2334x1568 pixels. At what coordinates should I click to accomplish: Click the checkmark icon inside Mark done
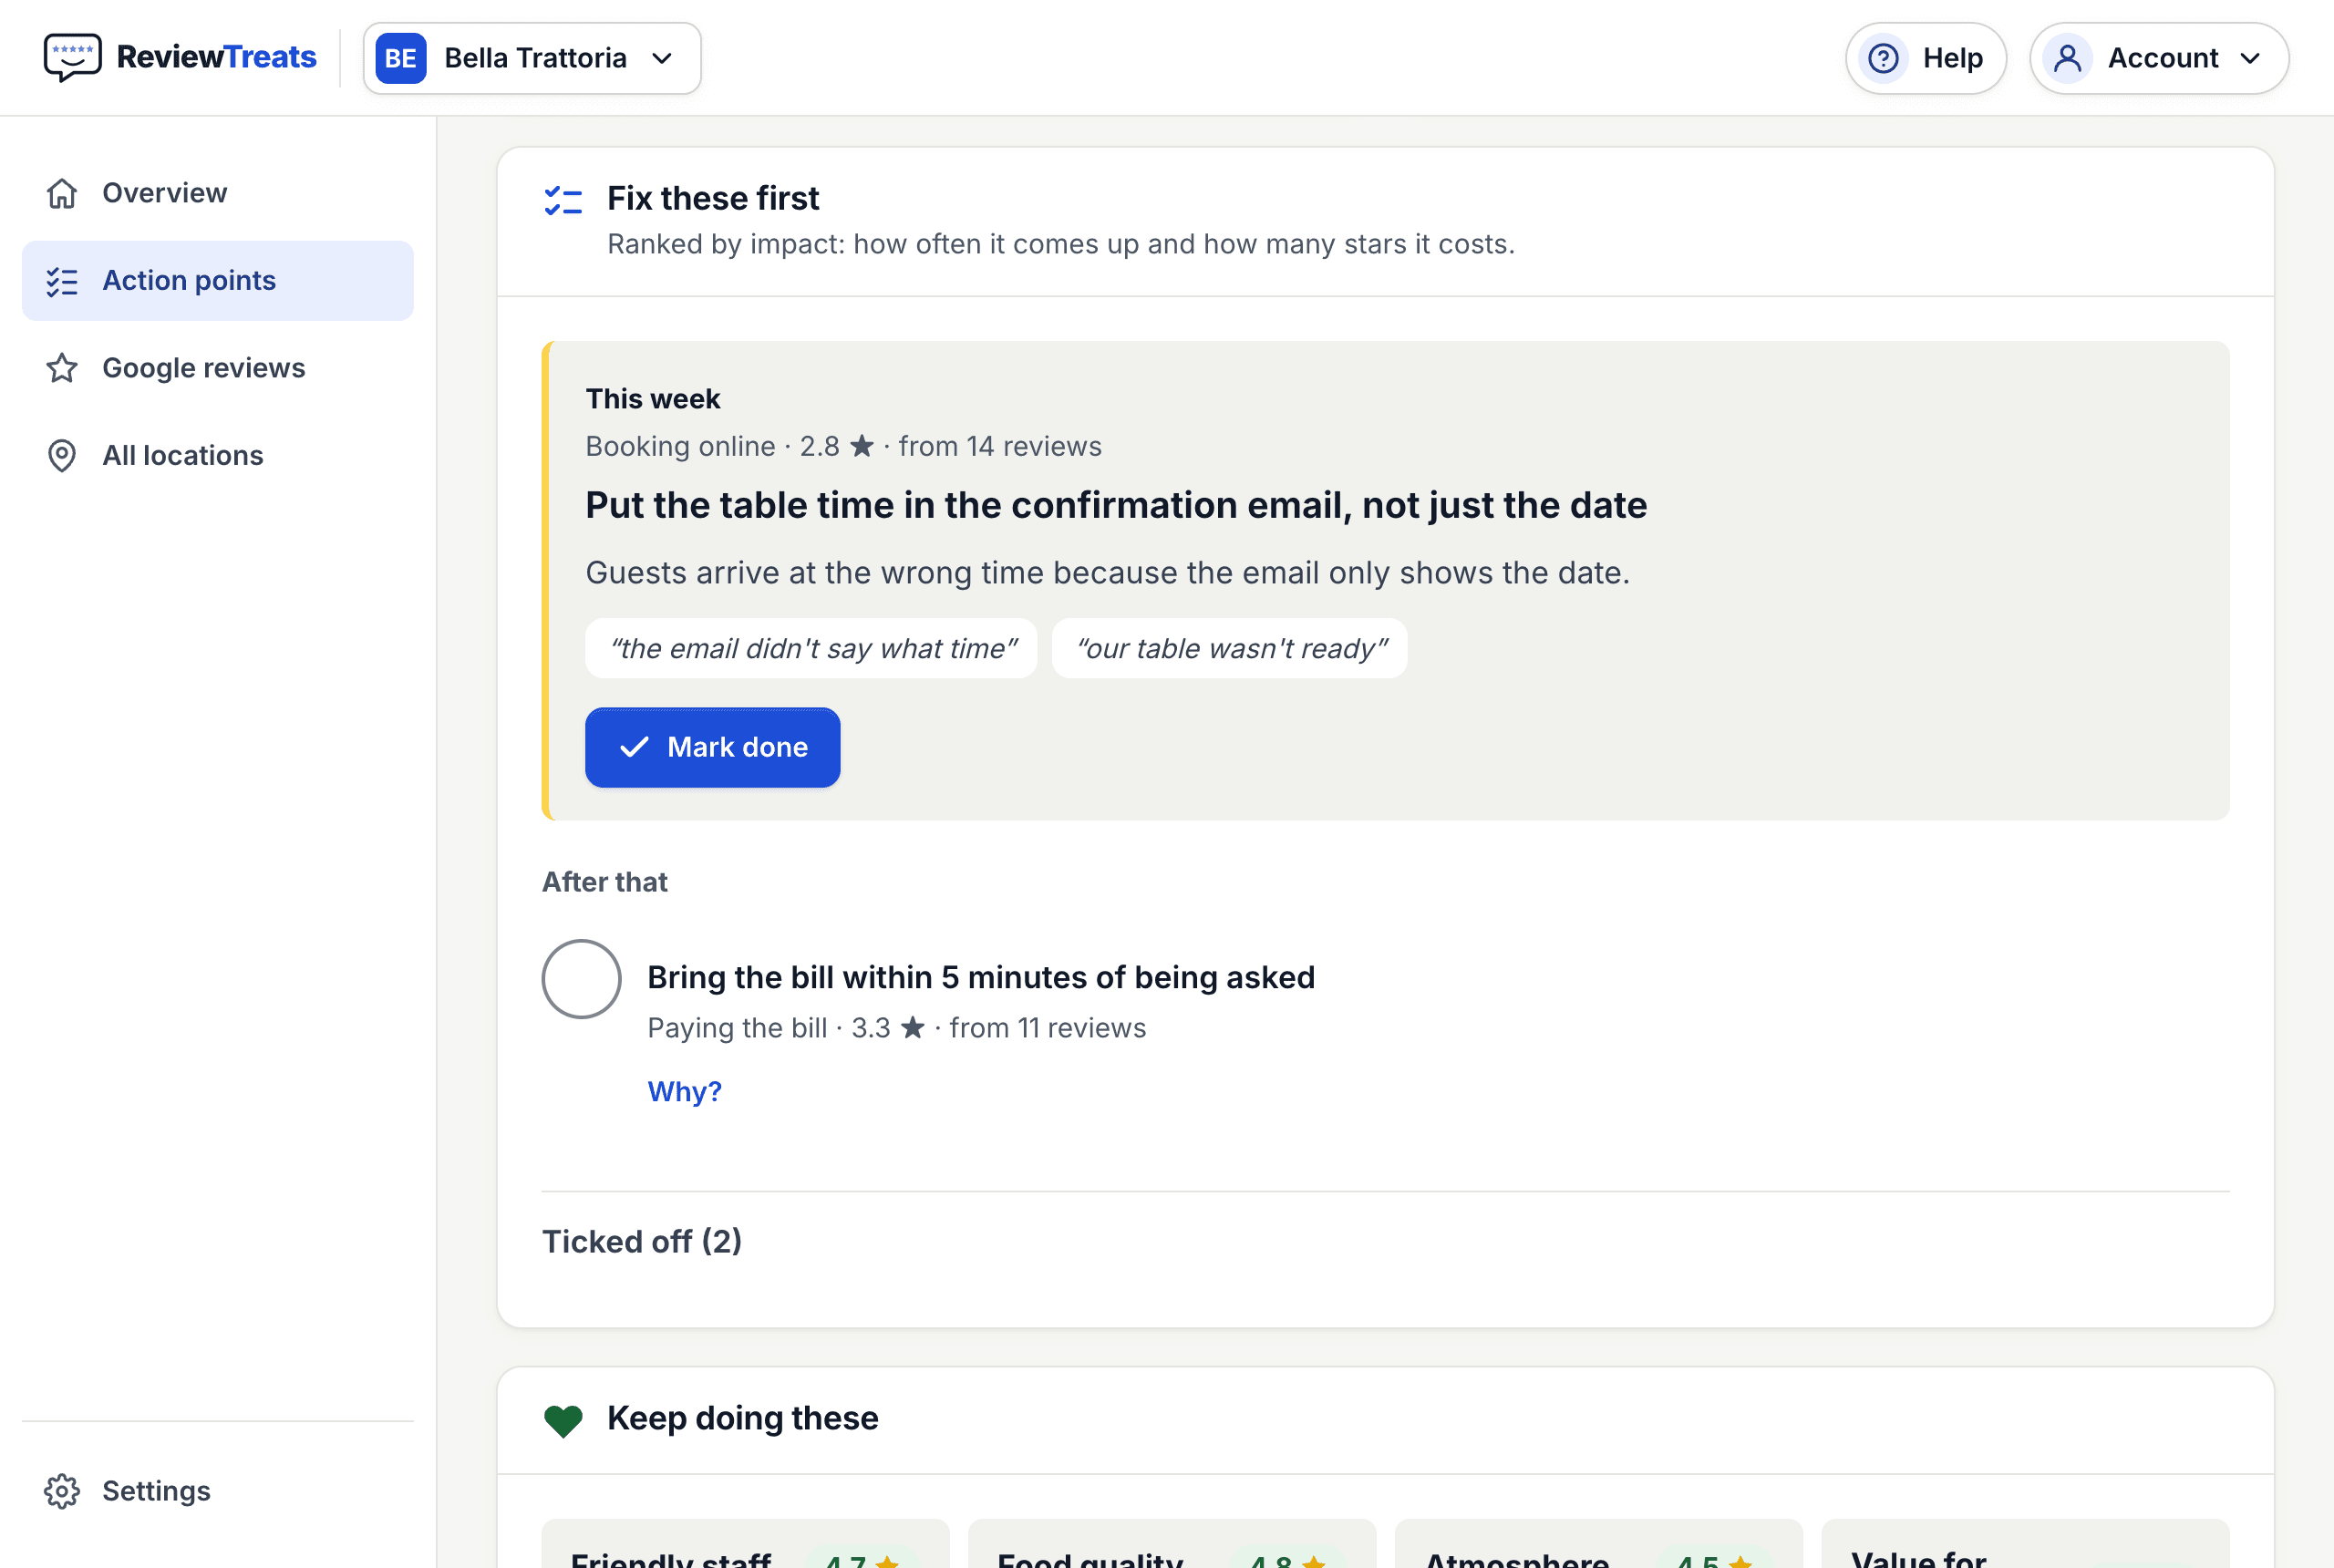pyautogui.click(x=634, y=747)
